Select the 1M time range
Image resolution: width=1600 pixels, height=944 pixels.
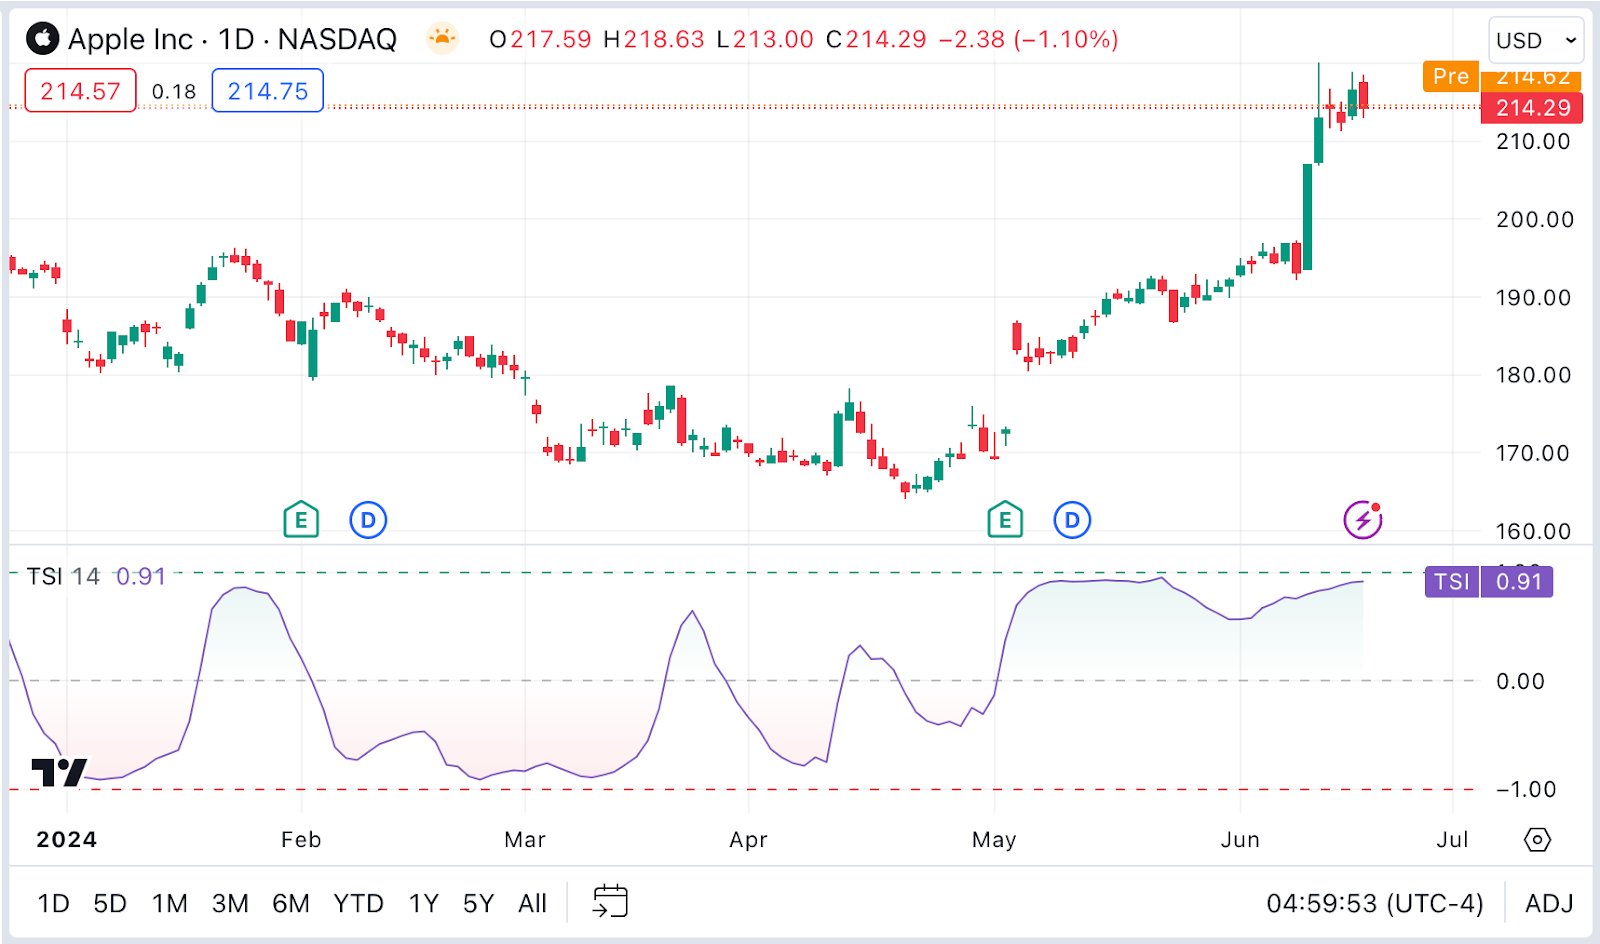click(169, 904)
